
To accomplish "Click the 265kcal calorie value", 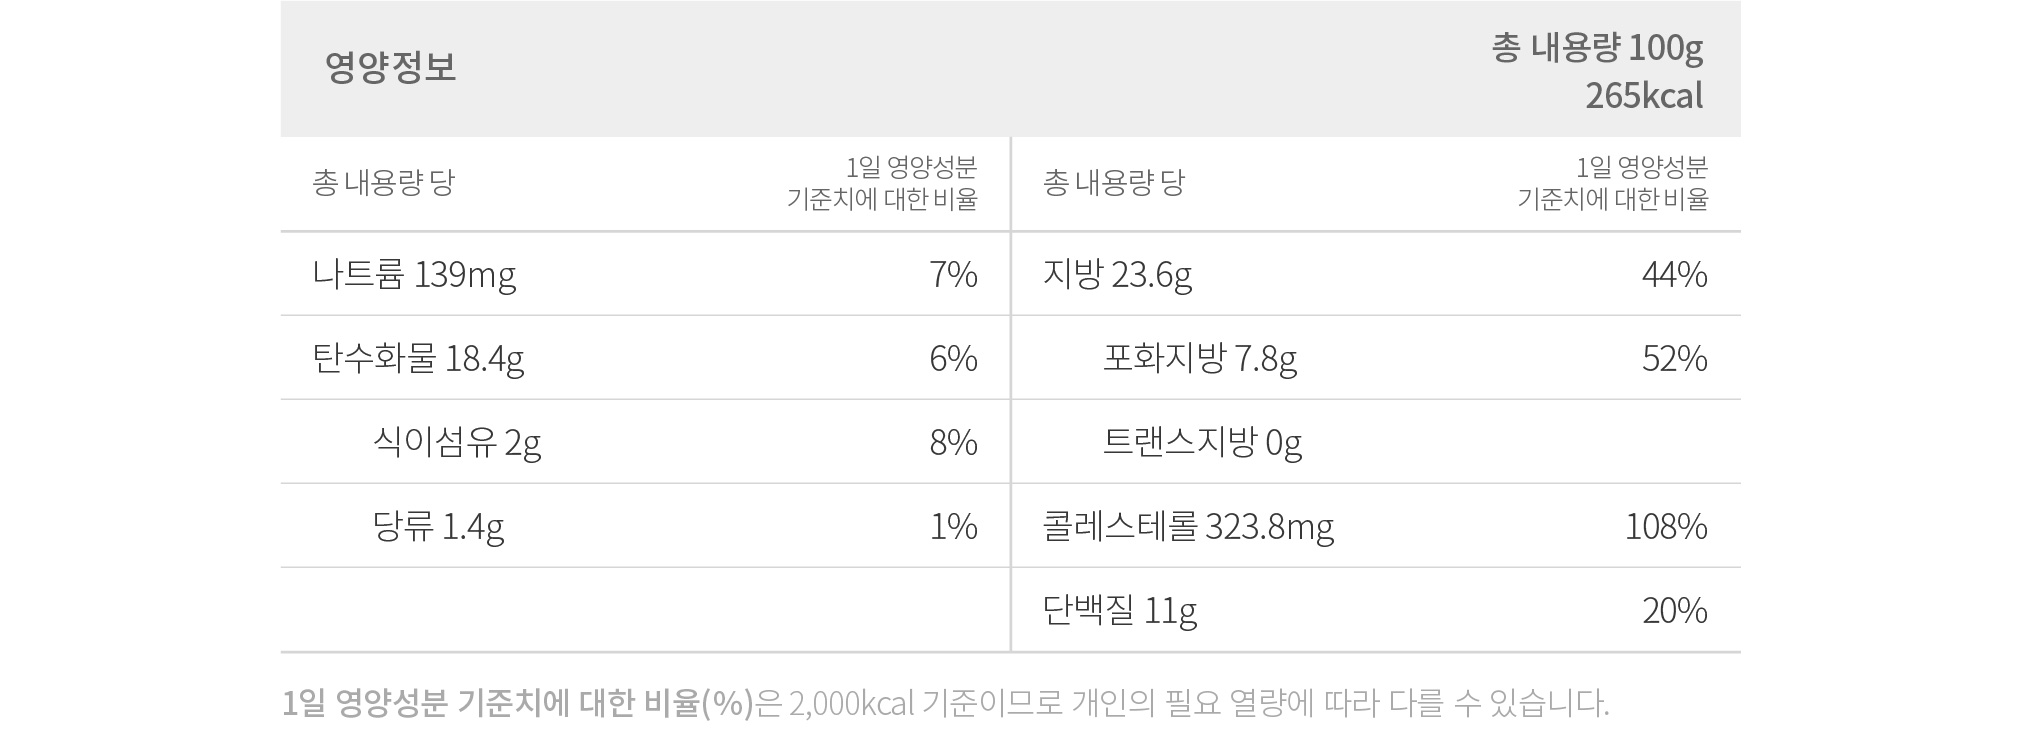I will tap(1644, 96).
